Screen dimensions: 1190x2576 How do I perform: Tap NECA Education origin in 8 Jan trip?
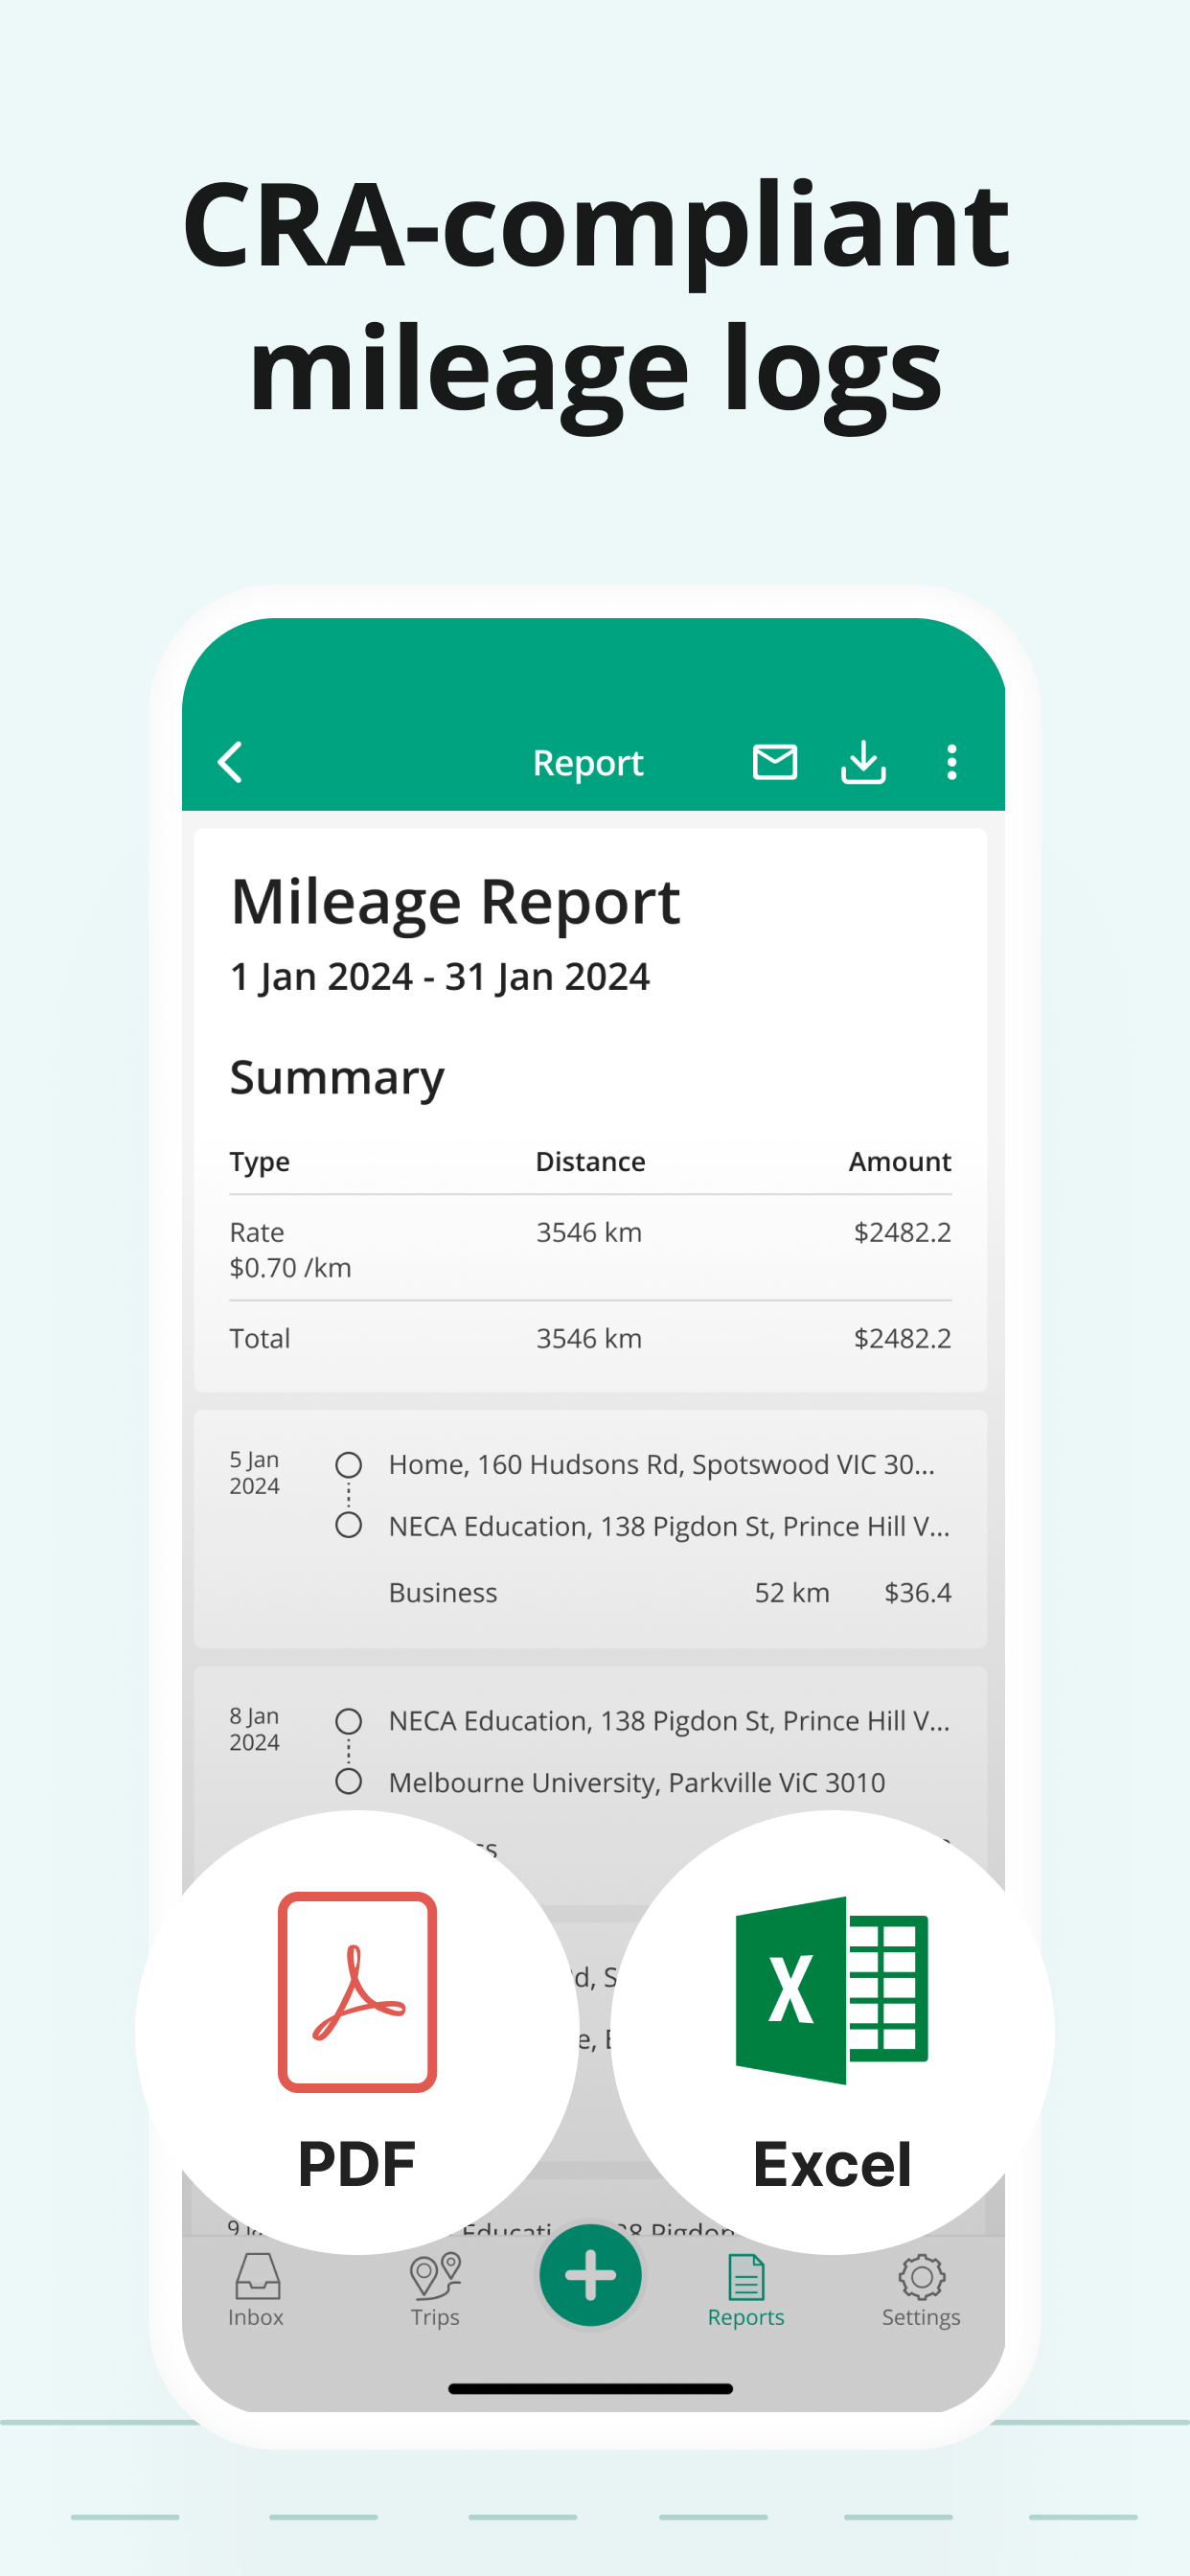[x=669, y=1720]
